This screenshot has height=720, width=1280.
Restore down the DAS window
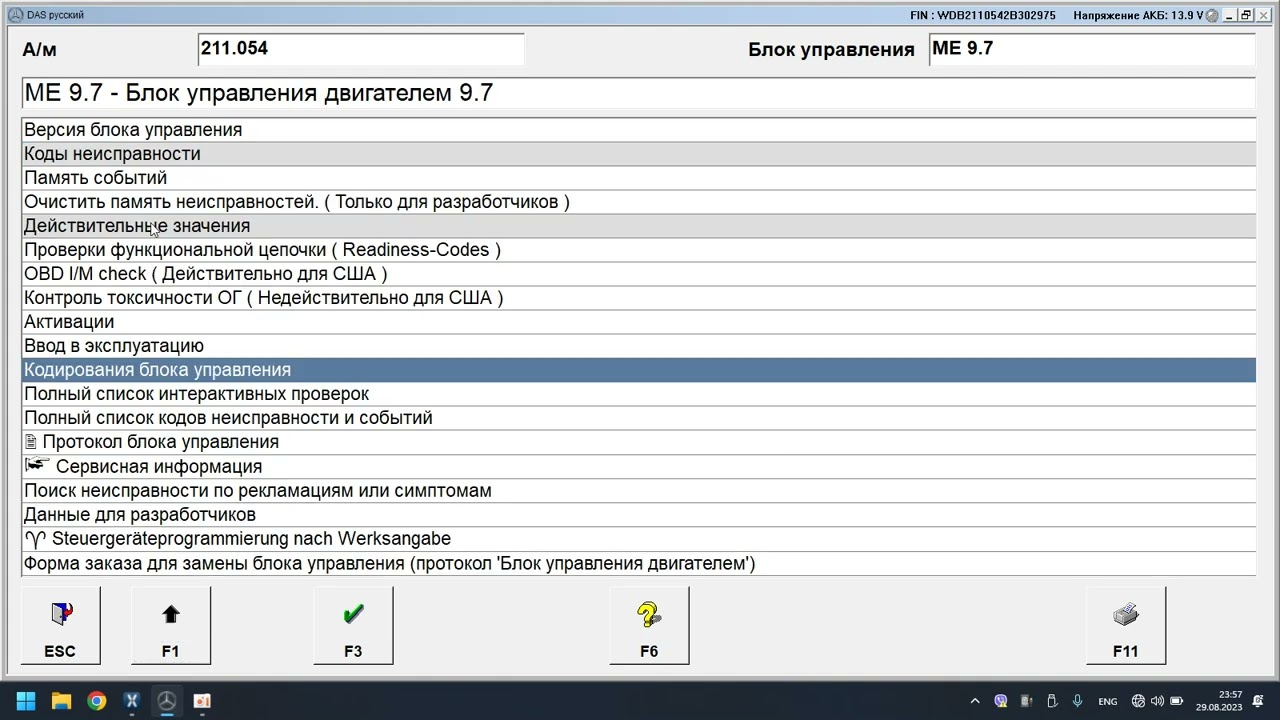[x=1247, y=15]
